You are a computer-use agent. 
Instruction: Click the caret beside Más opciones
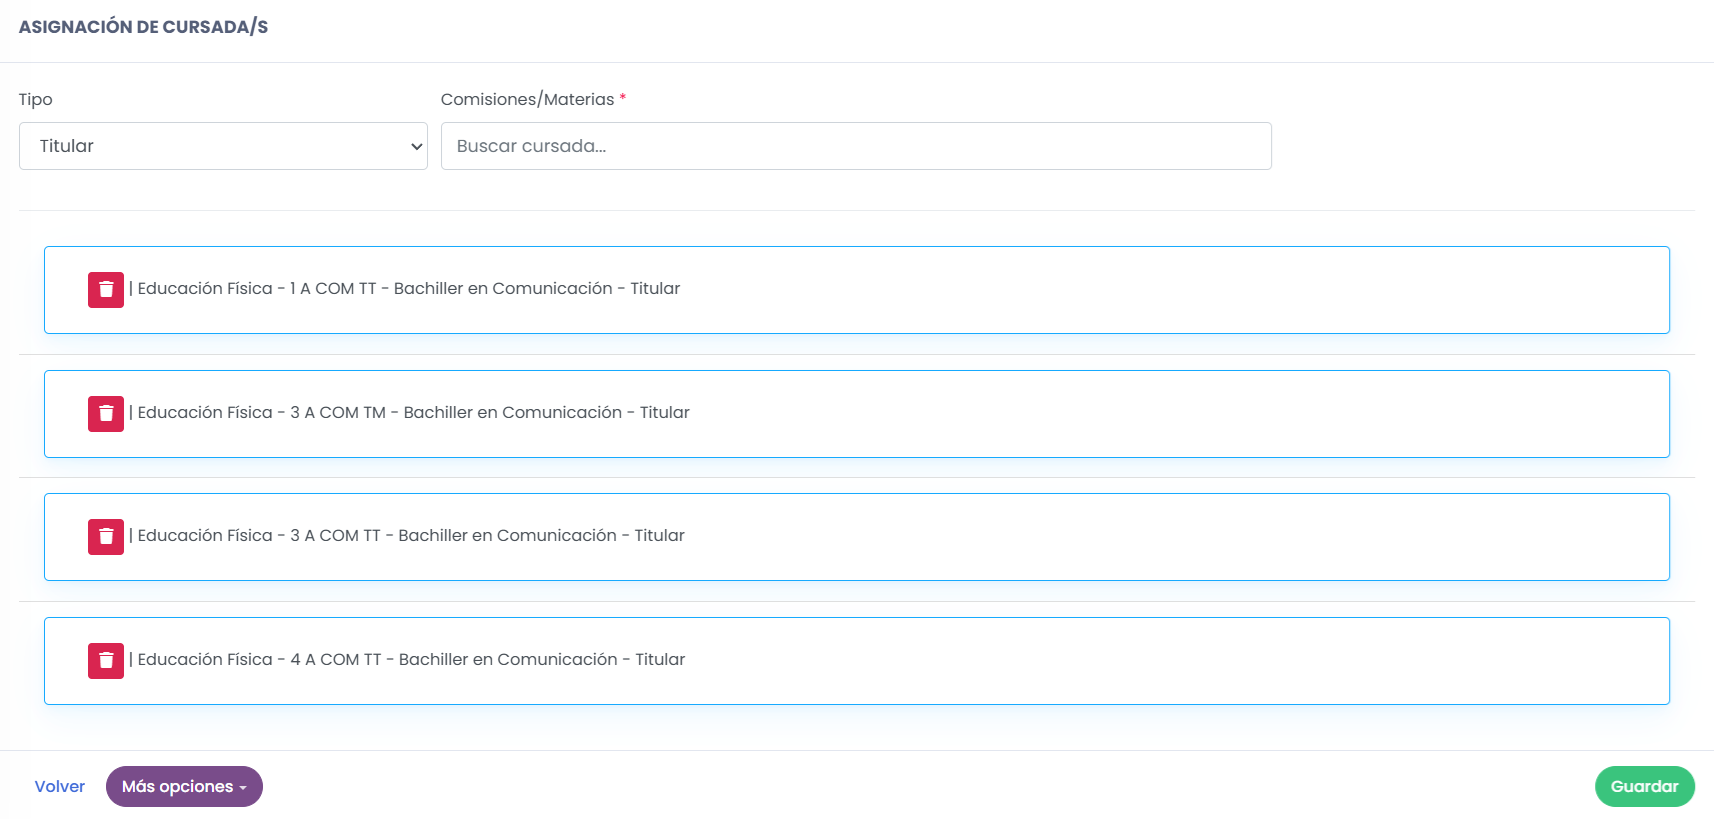click(243, 788)
